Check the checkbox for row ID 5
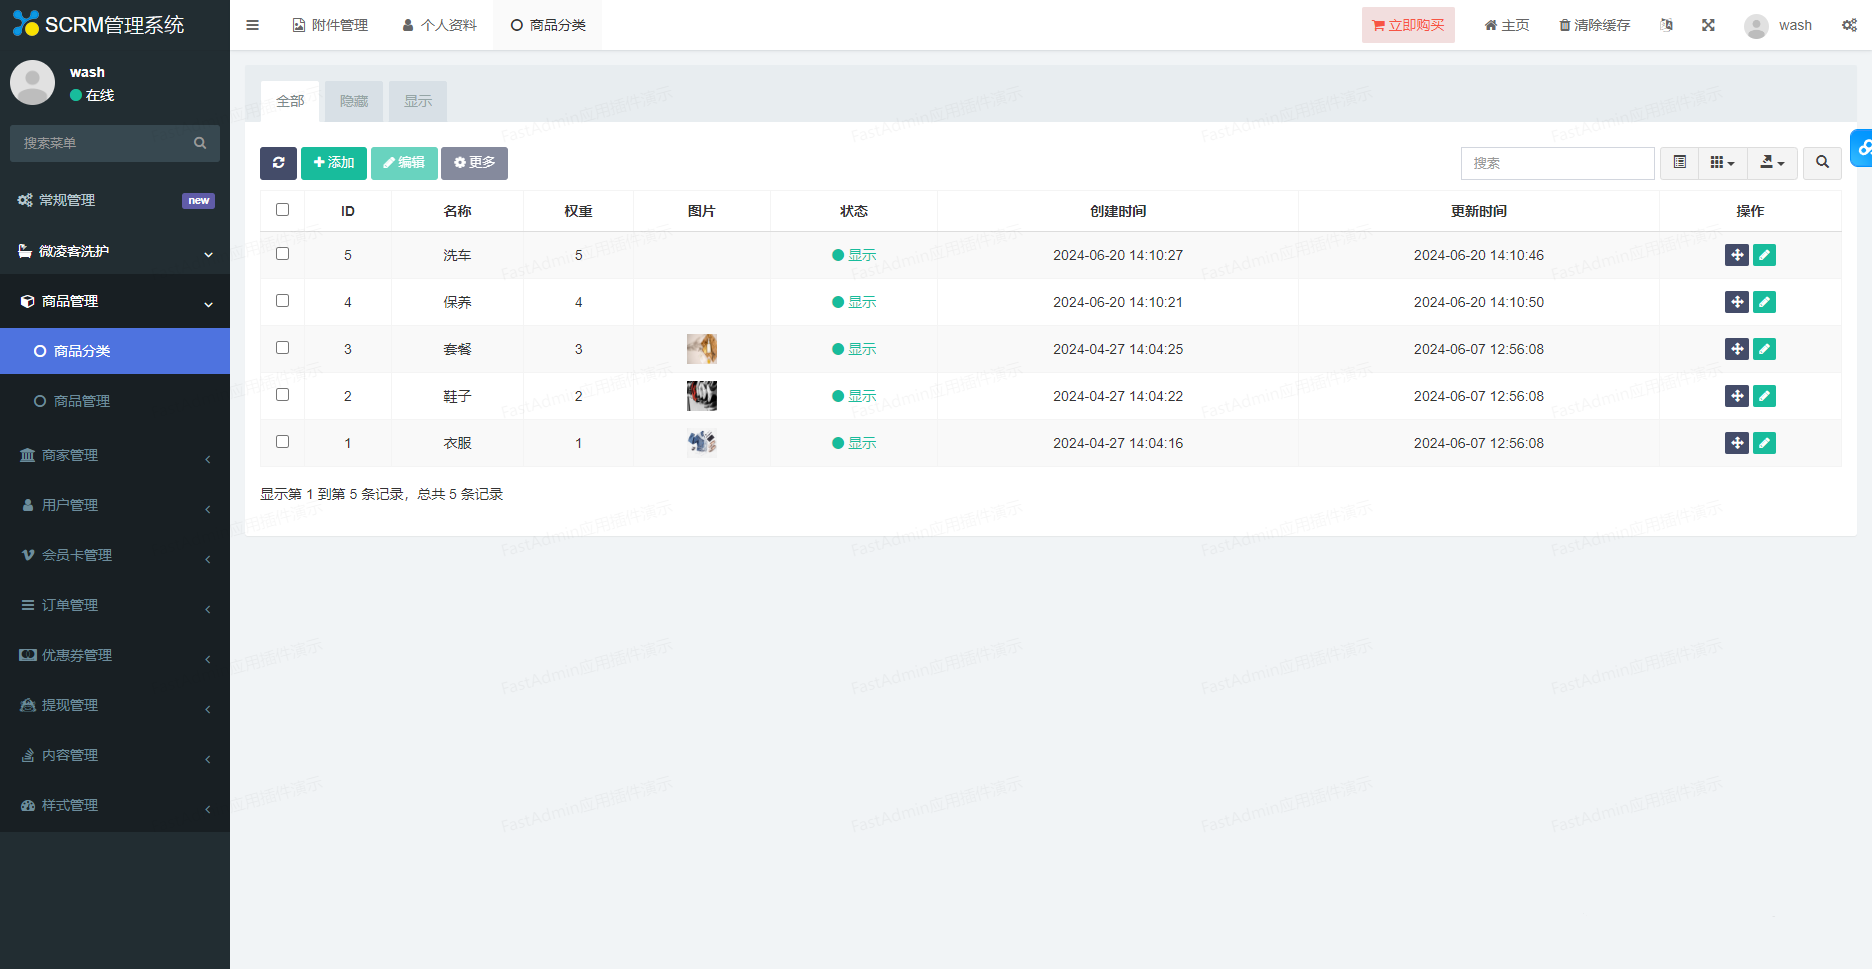The image size is (1872, 969). click(x=282, y=254)
